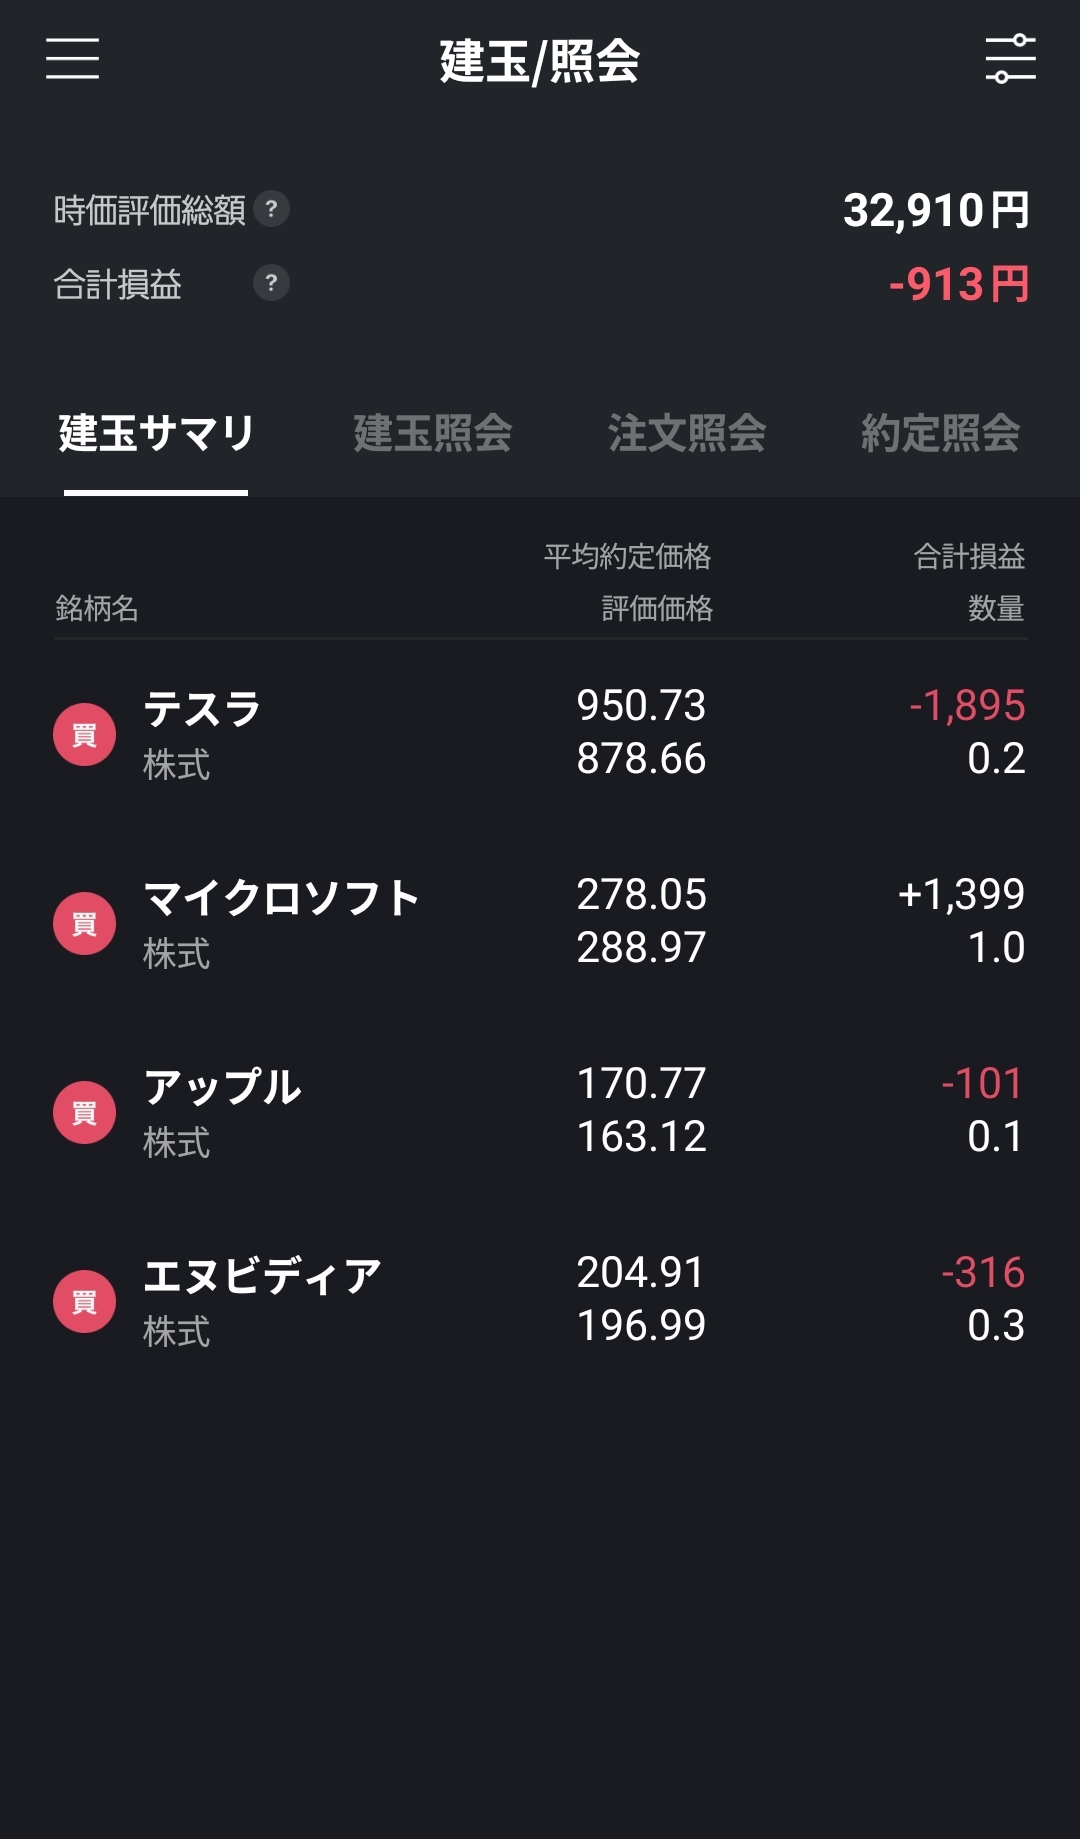Open the テスラ position row
The image size is (1080, 1839).
coord(540,734)
